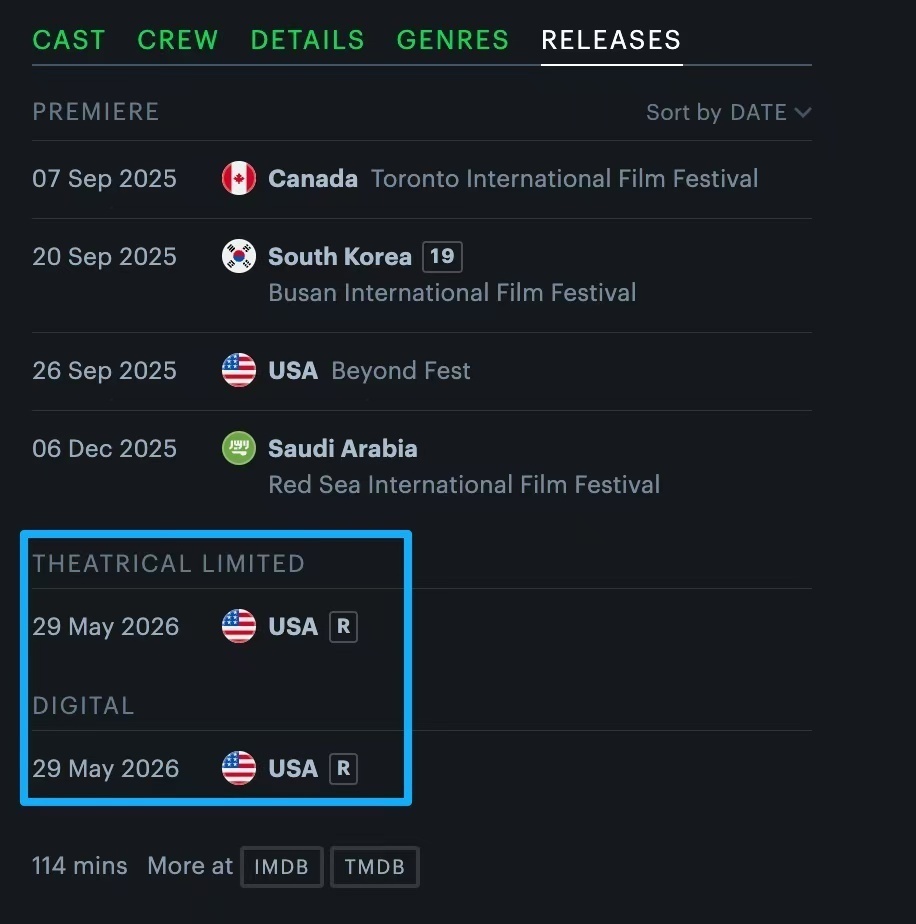Open the TMDB link button

click(x=375, y=867)
